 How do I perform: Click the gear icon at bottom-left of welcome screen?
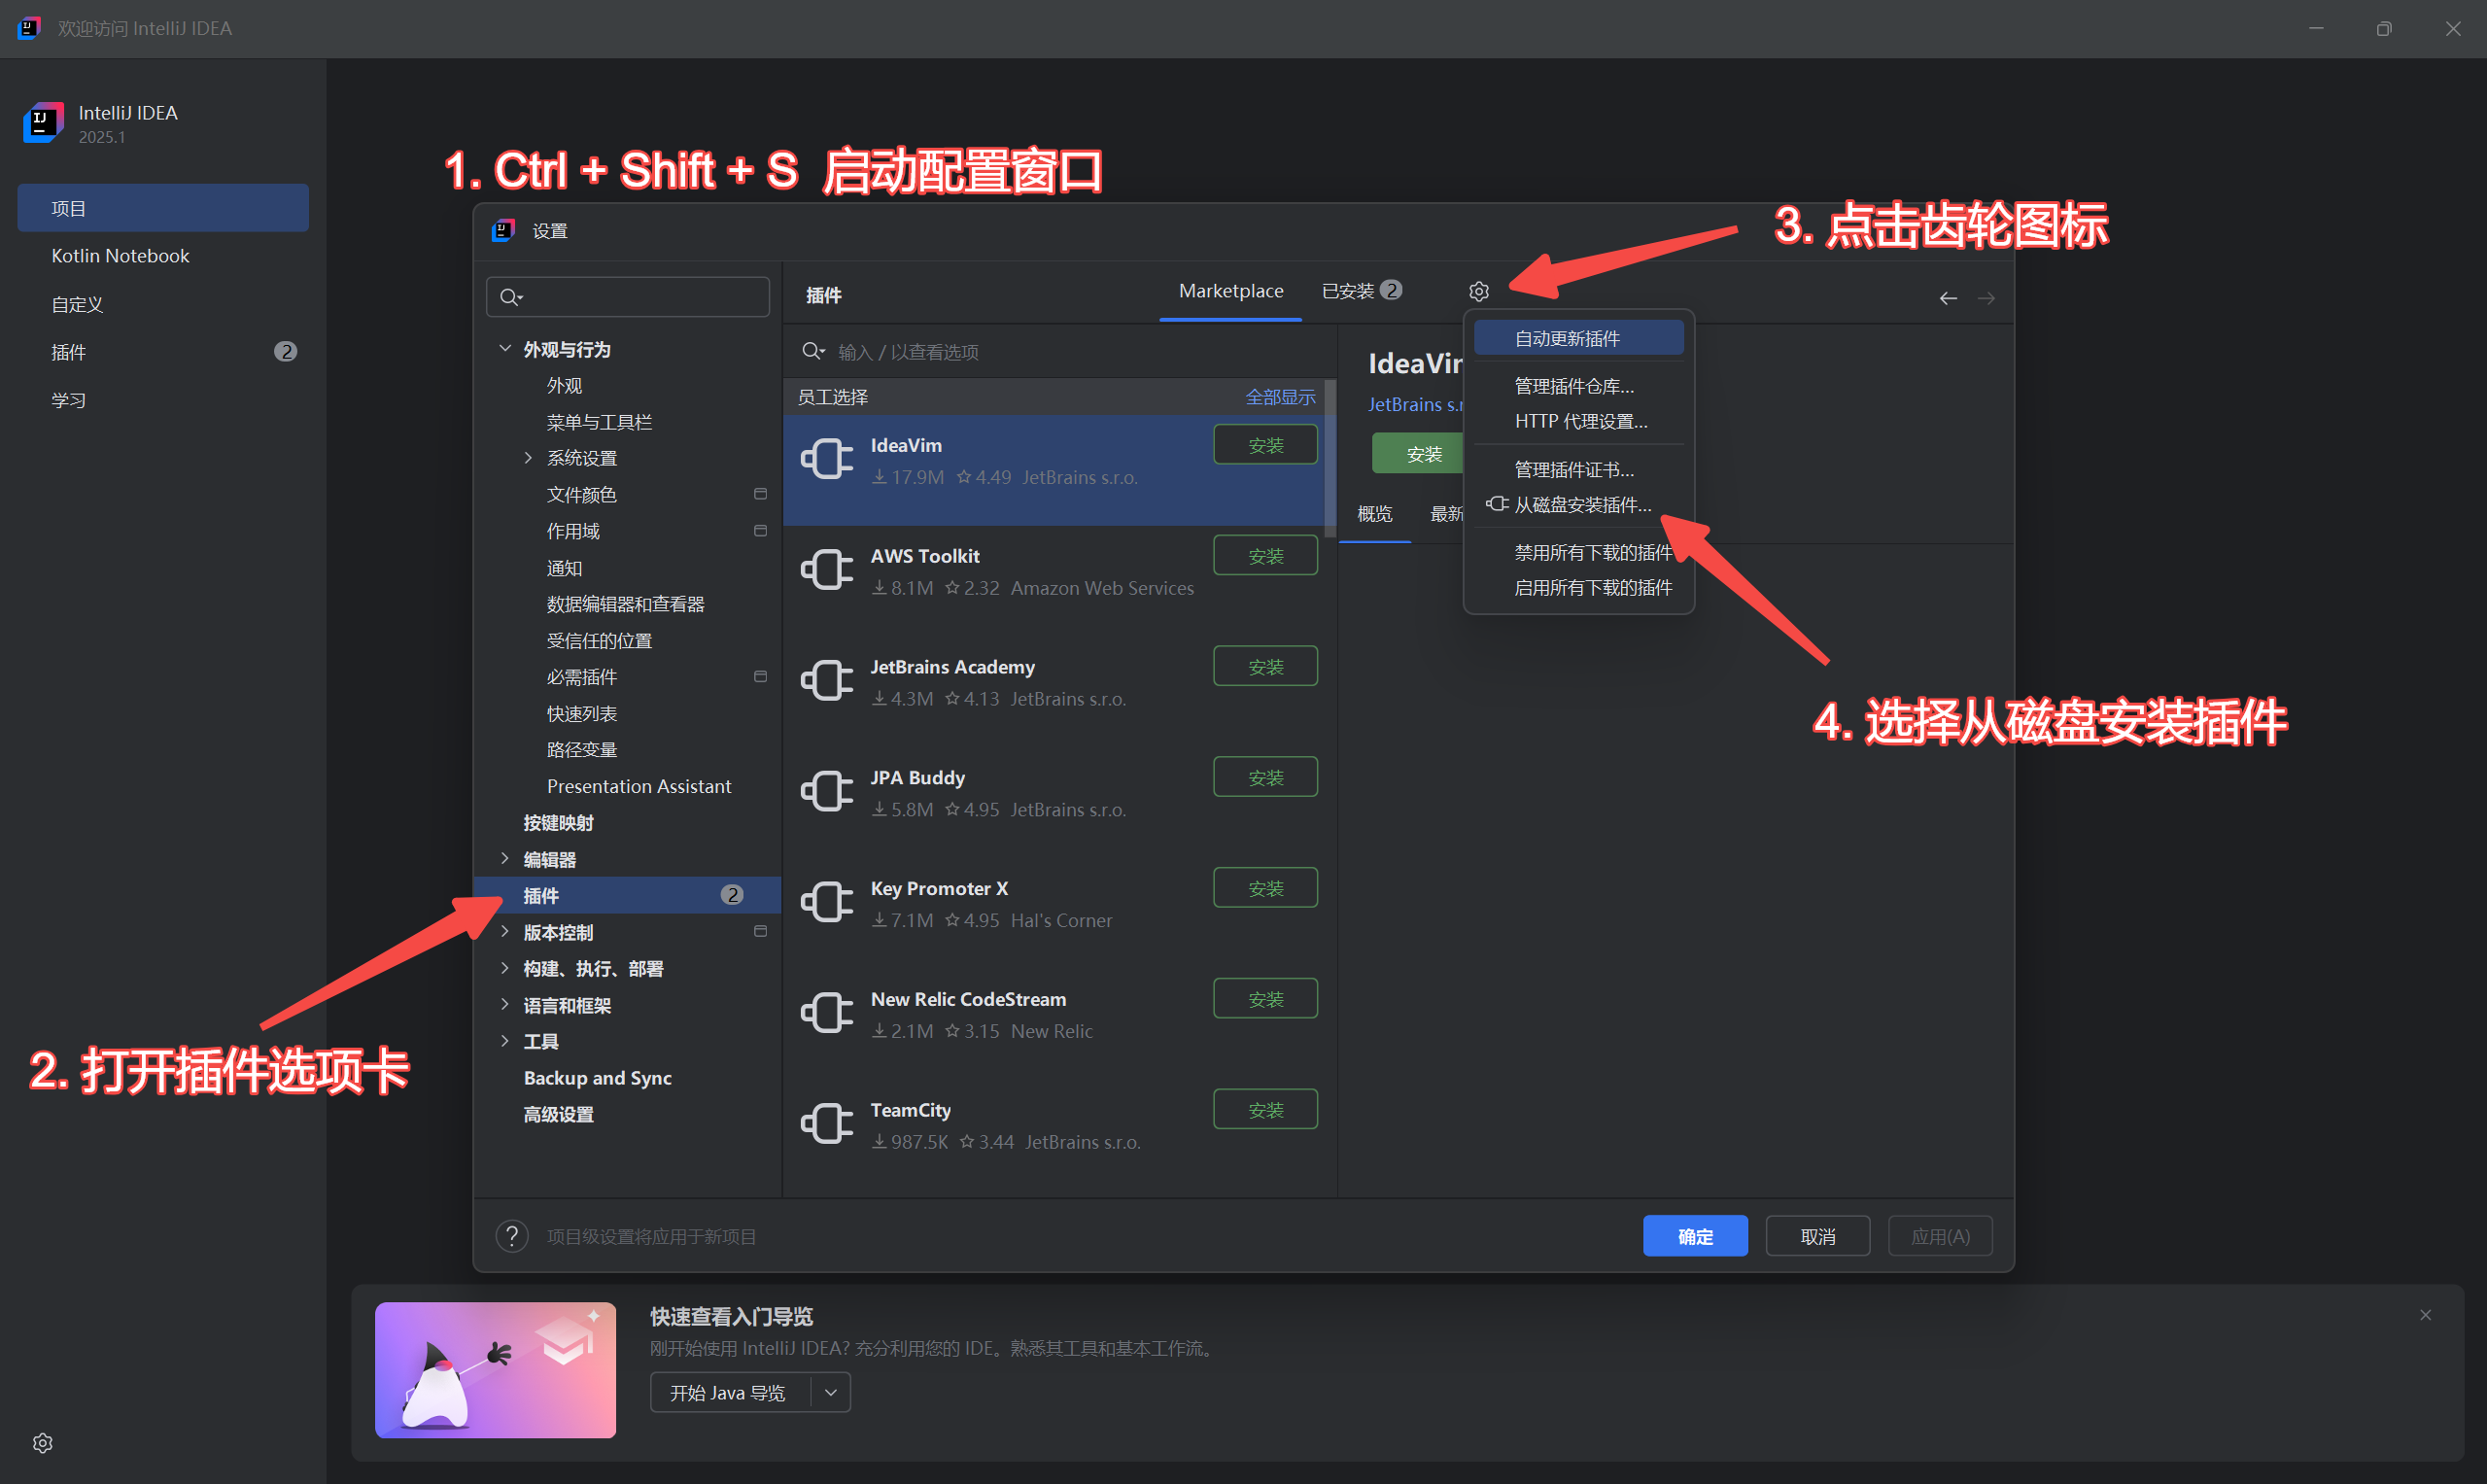42,1442
